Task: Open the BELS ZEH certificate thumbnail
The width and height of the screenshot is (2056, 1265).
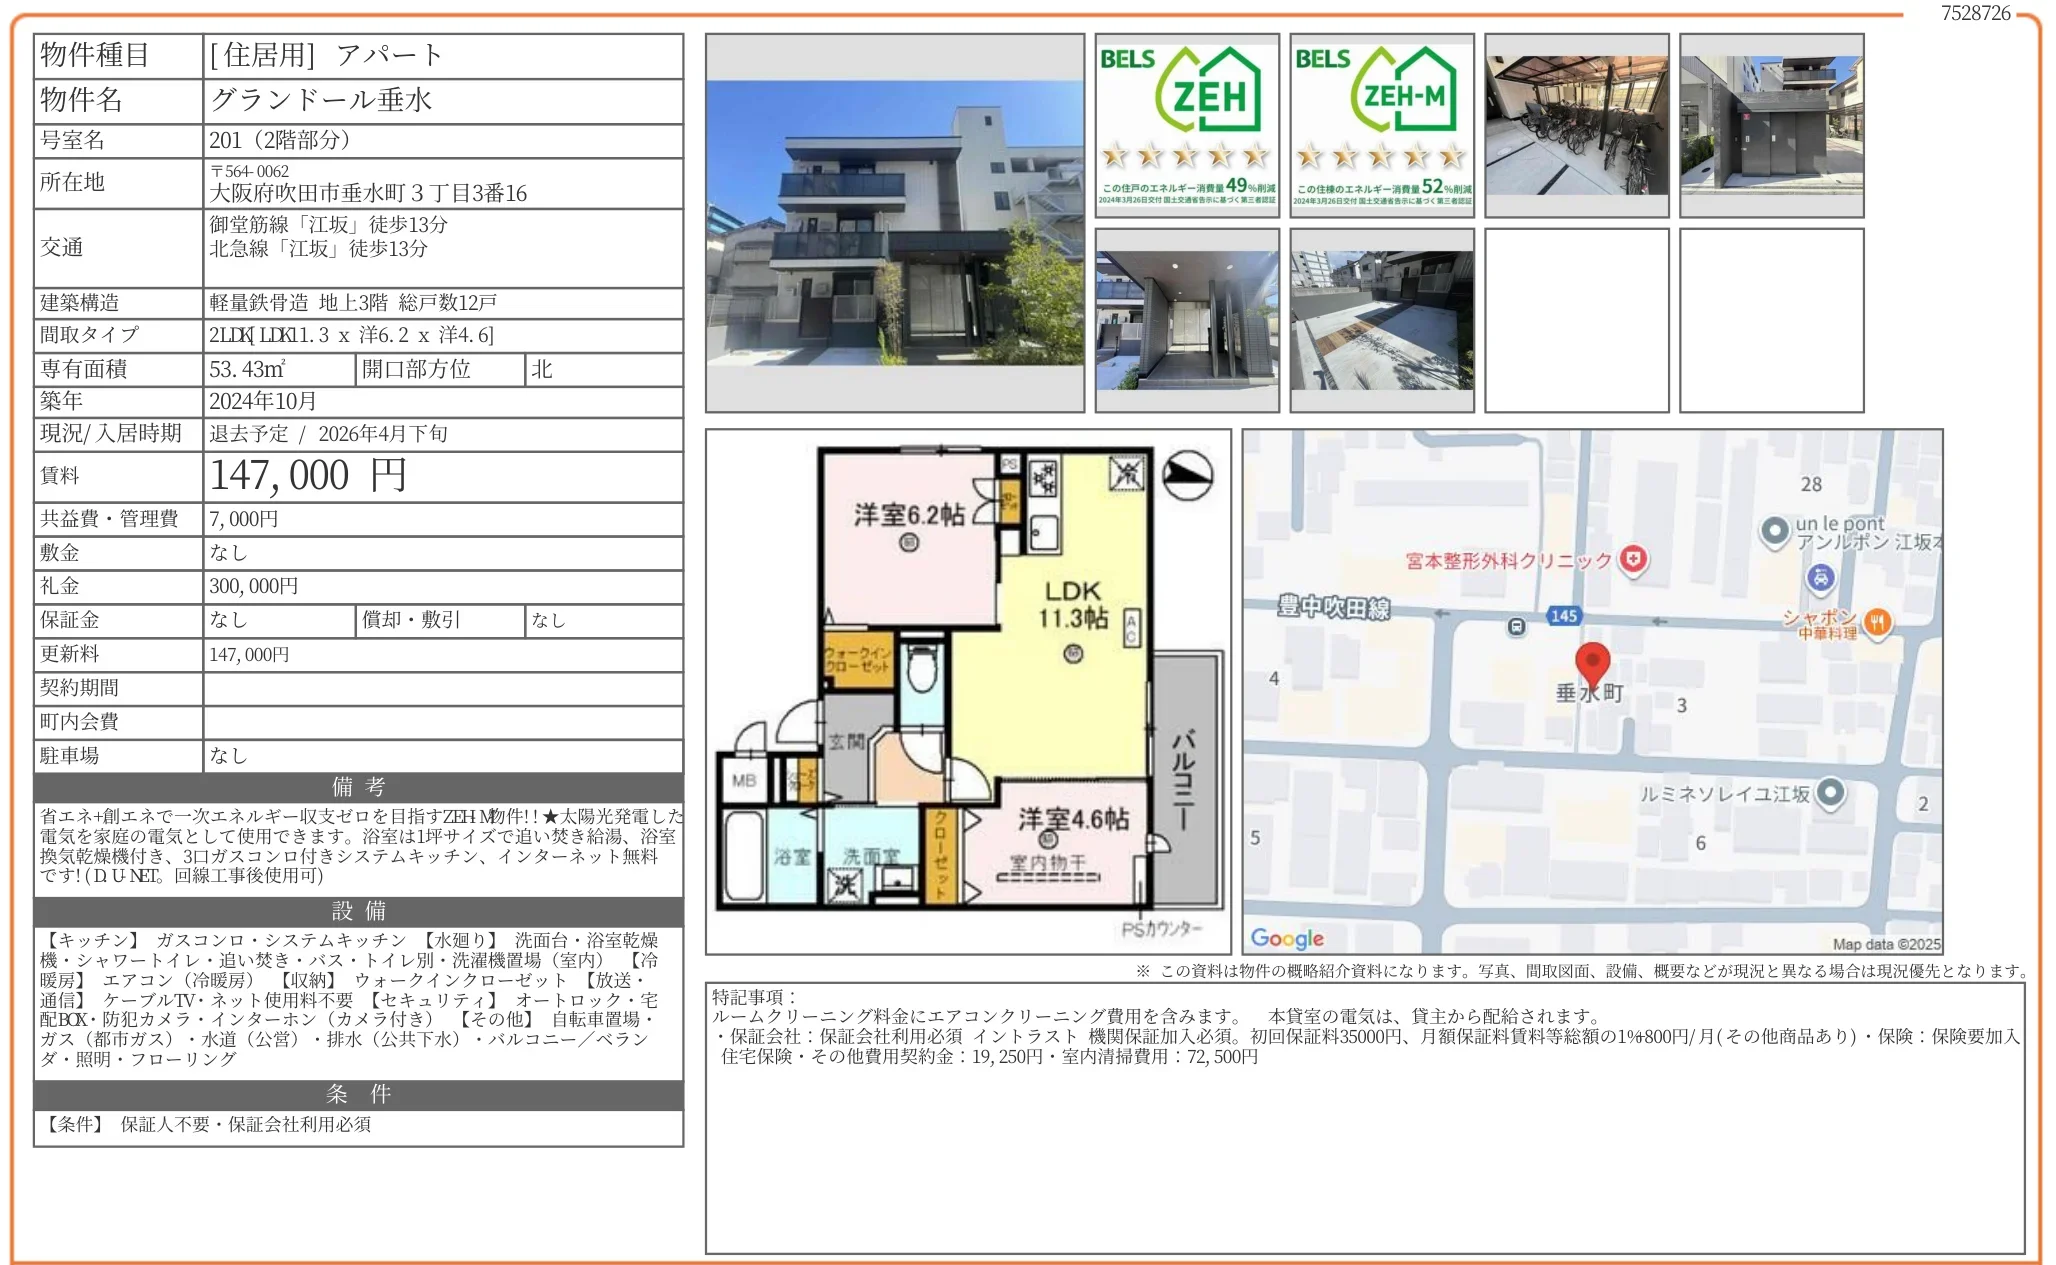Action: click(1187, 125)
